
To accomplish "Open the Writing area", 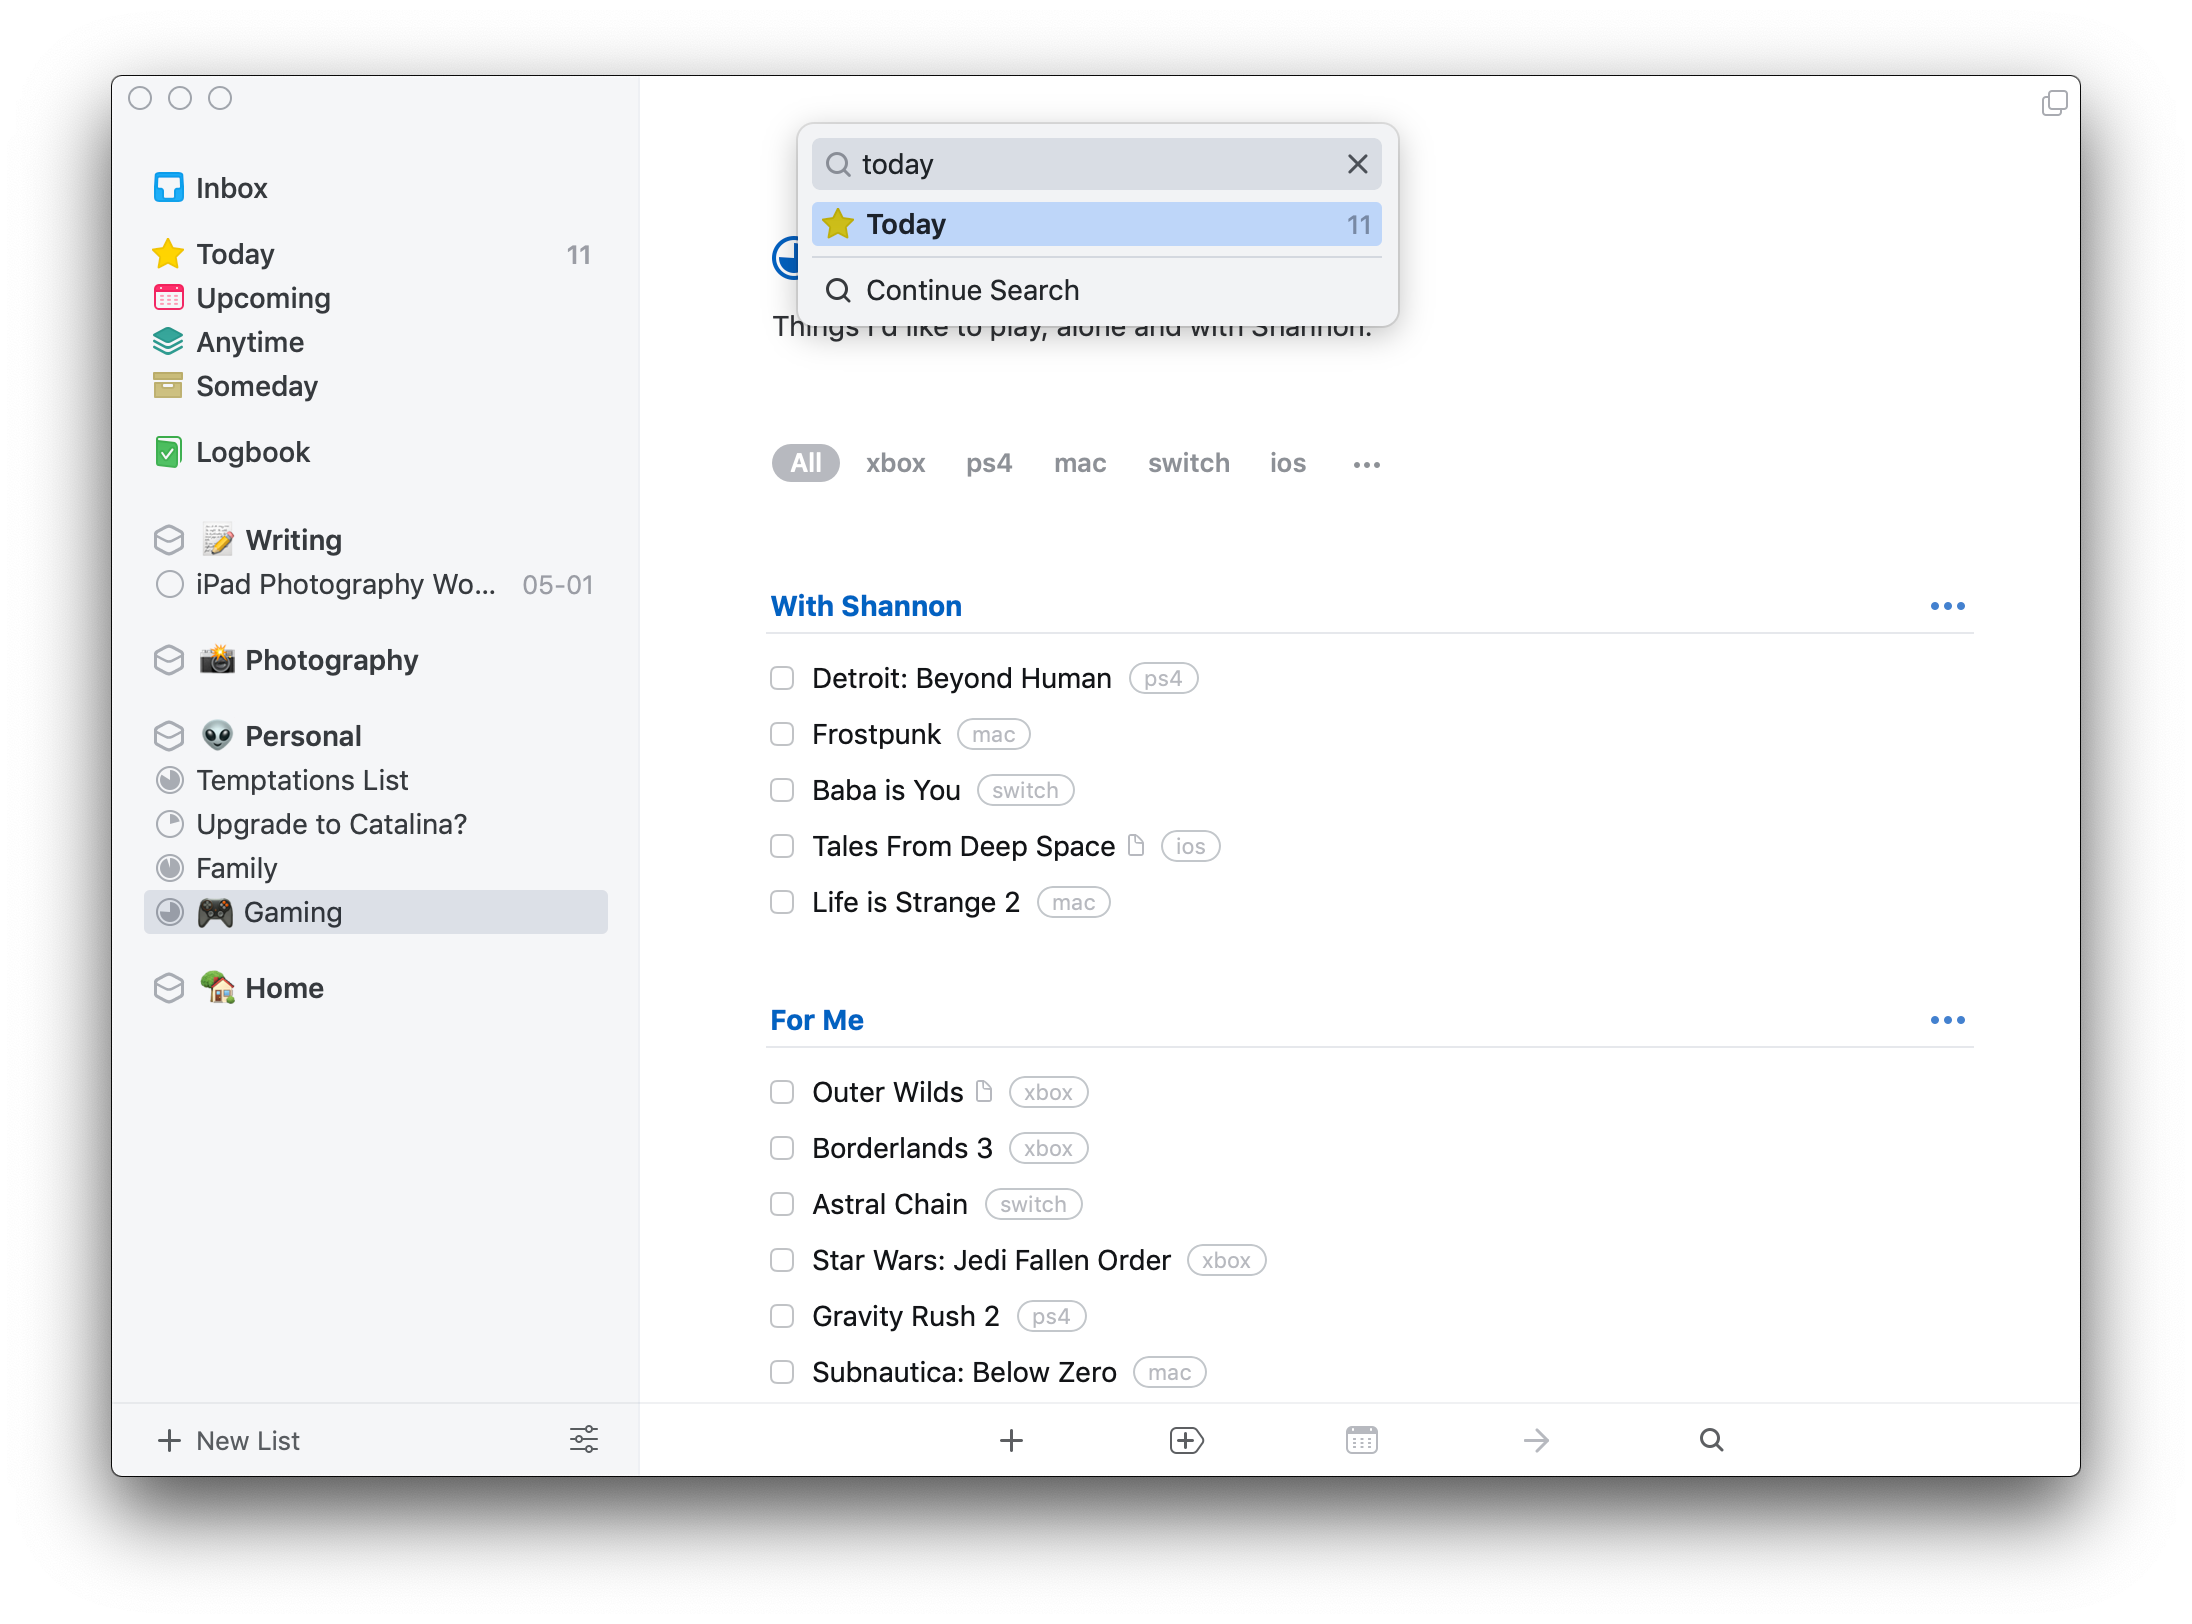I will [x=375, y=540].
